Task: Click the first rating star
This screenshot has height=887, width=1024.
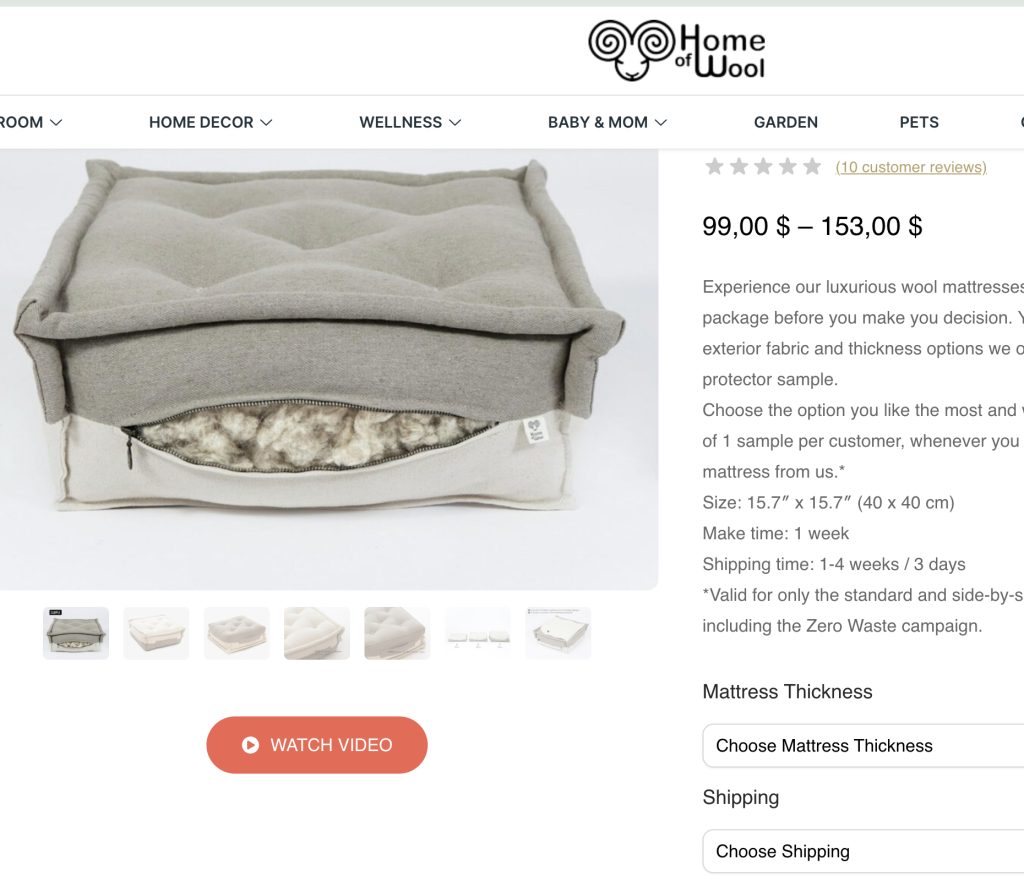Action: coord(714,167)
